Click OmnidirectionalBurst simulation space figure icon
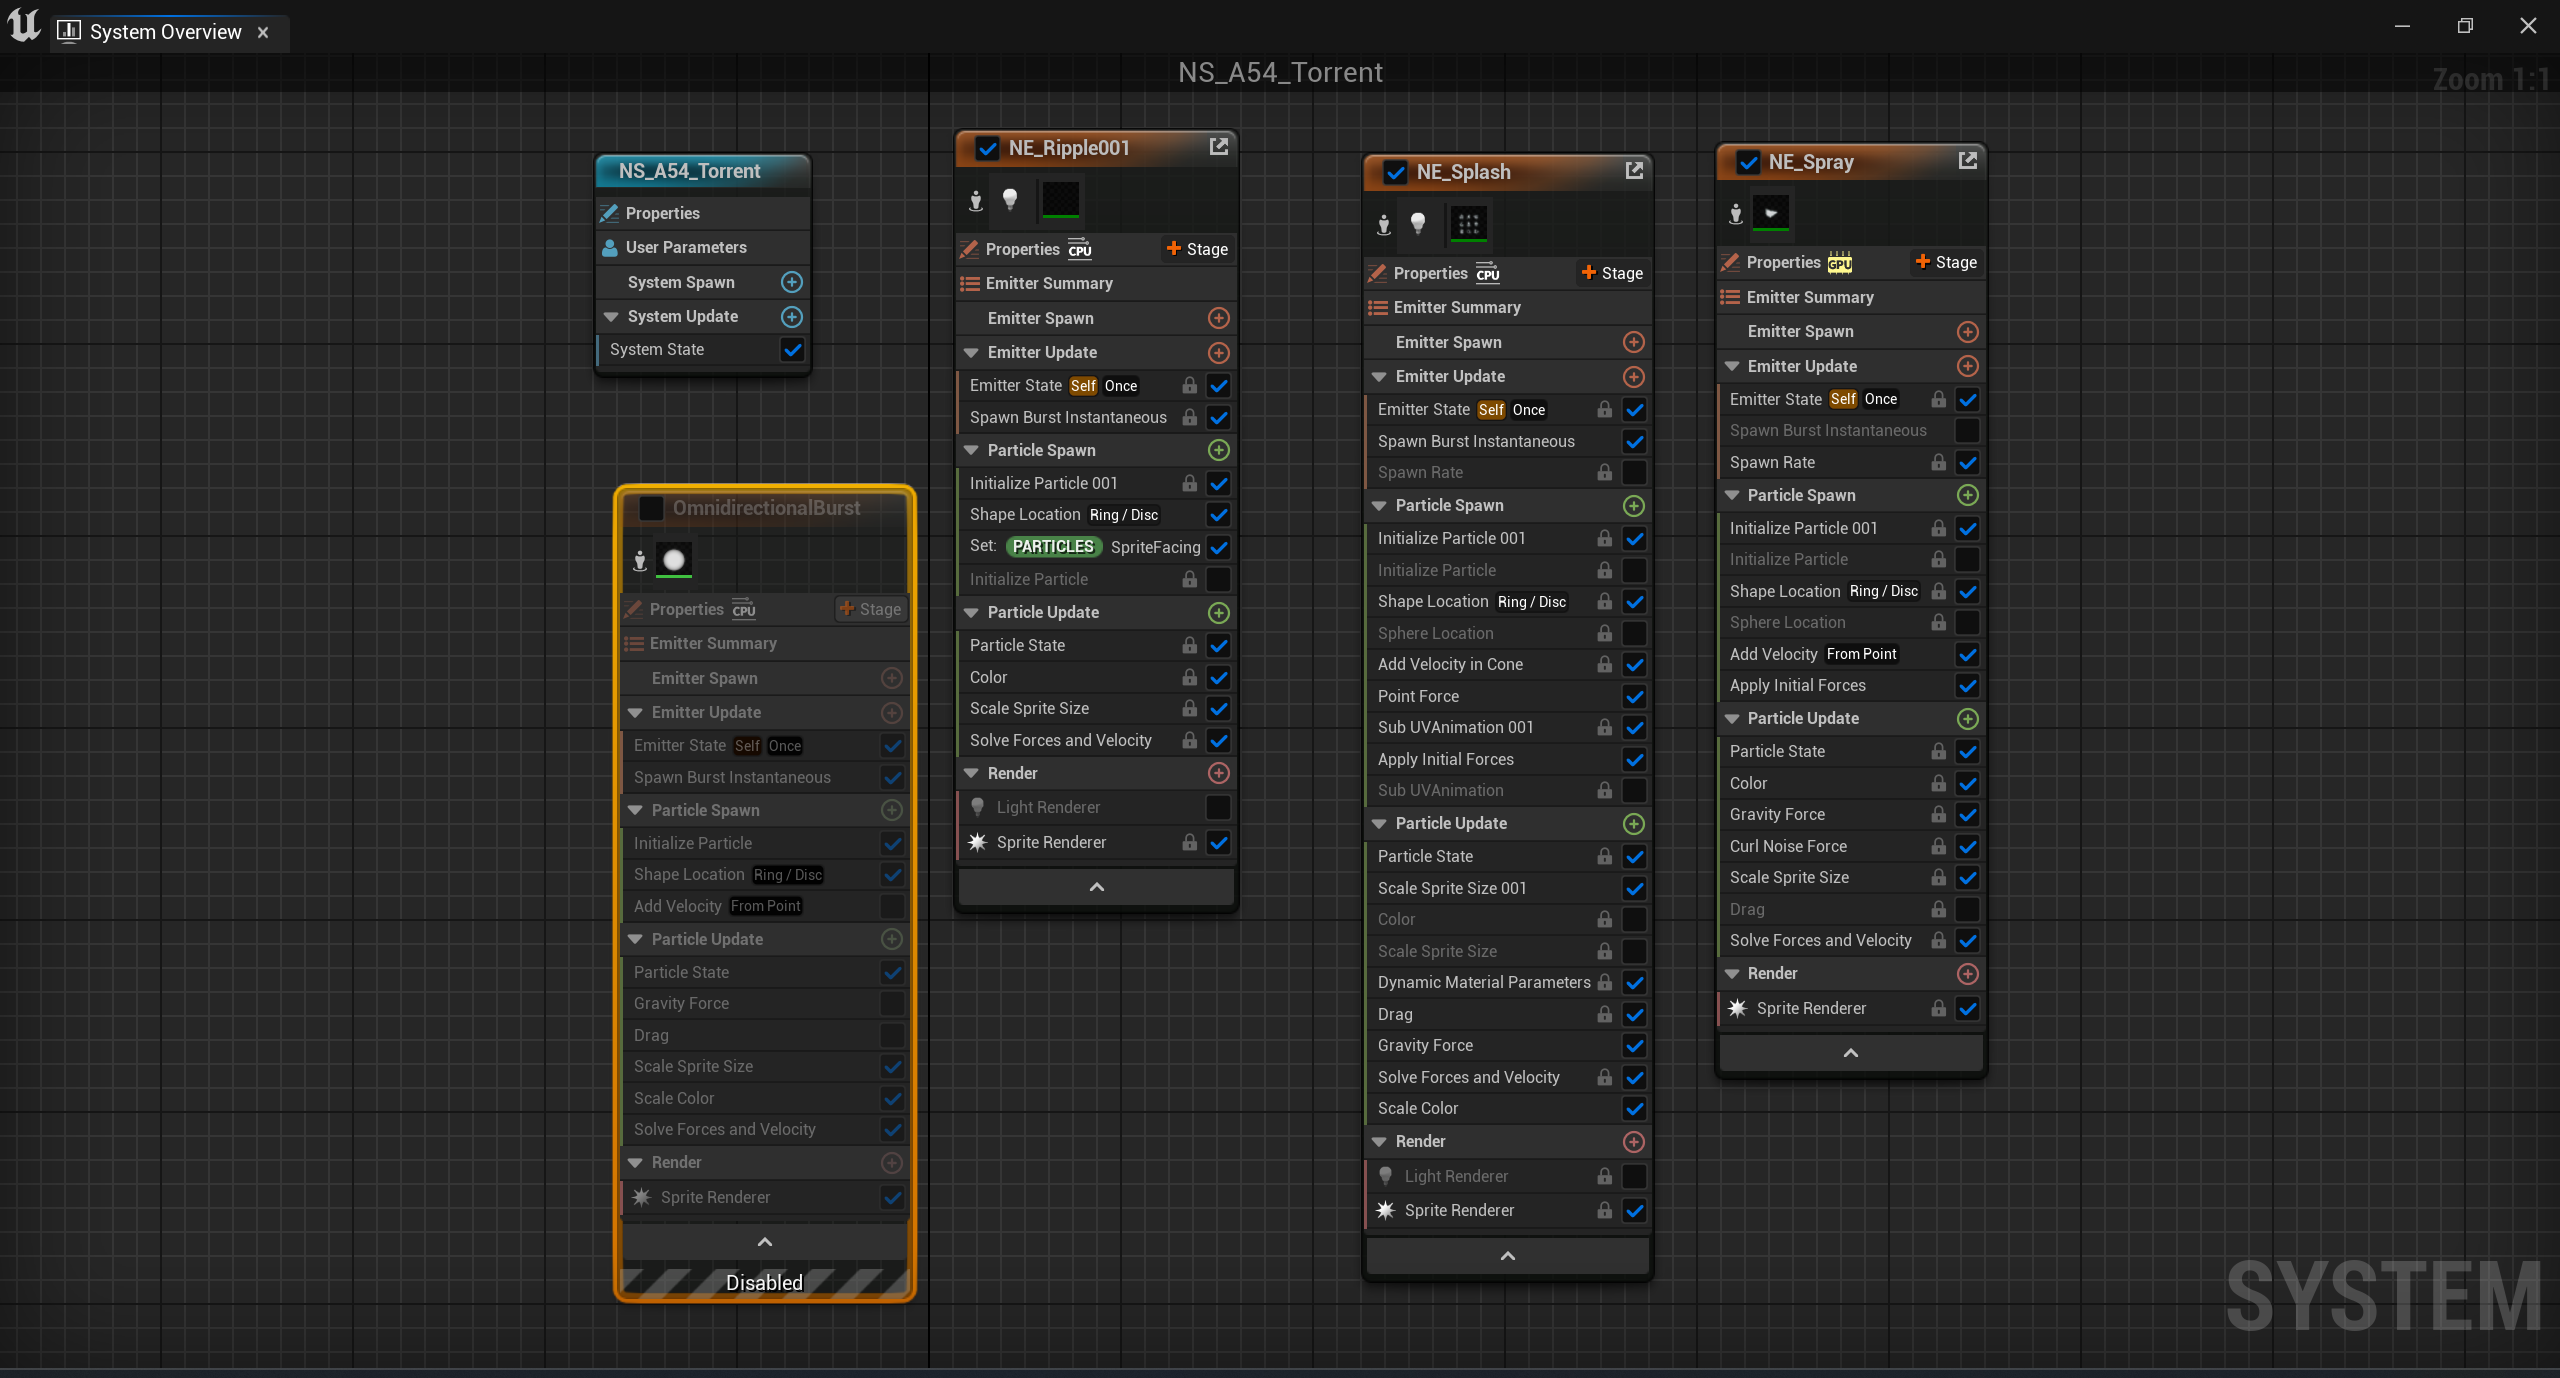 640,561
